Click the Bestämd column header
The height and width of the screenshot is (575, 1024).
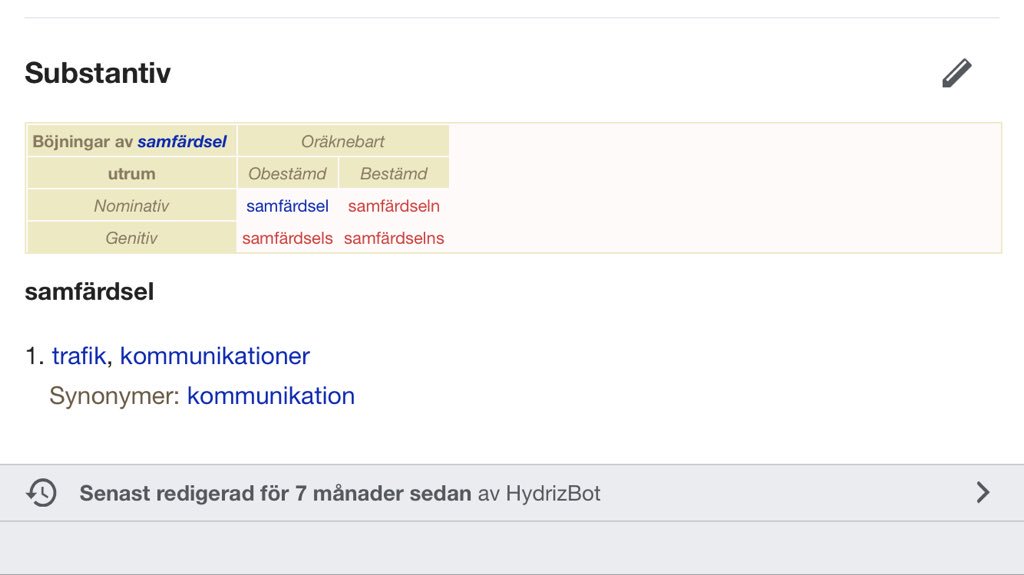(394, 173)
